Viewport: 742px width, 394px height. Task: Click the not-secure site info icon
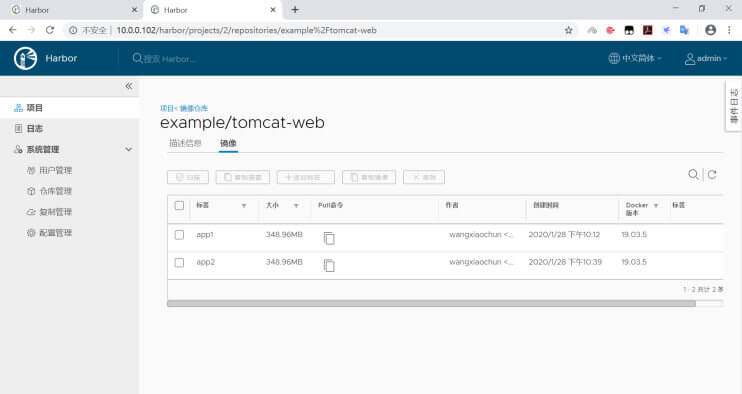pyautogui.click(x=73, y=30)
